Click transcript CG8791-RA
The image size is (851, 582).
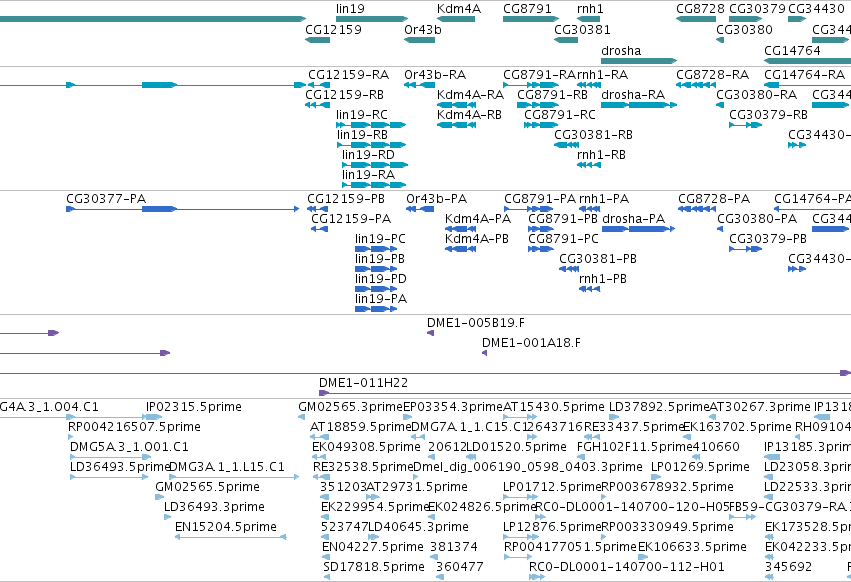click(531, 85)
